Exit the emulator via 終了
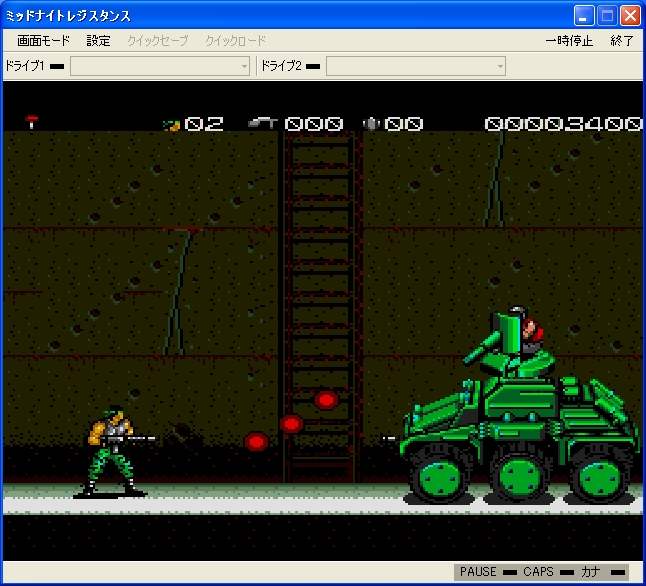This screenshot has width=646, height=586. click(x=622, y=40)
